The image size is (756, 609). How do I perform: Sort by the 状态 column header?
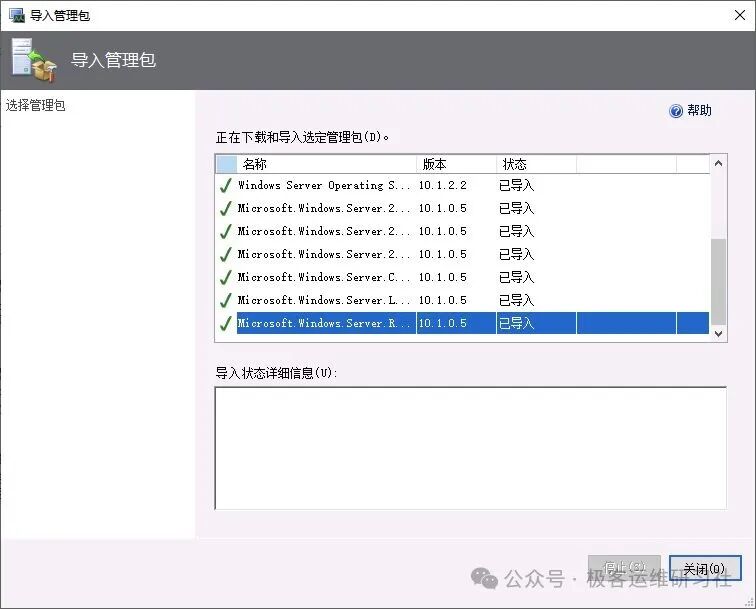point(536,164)
